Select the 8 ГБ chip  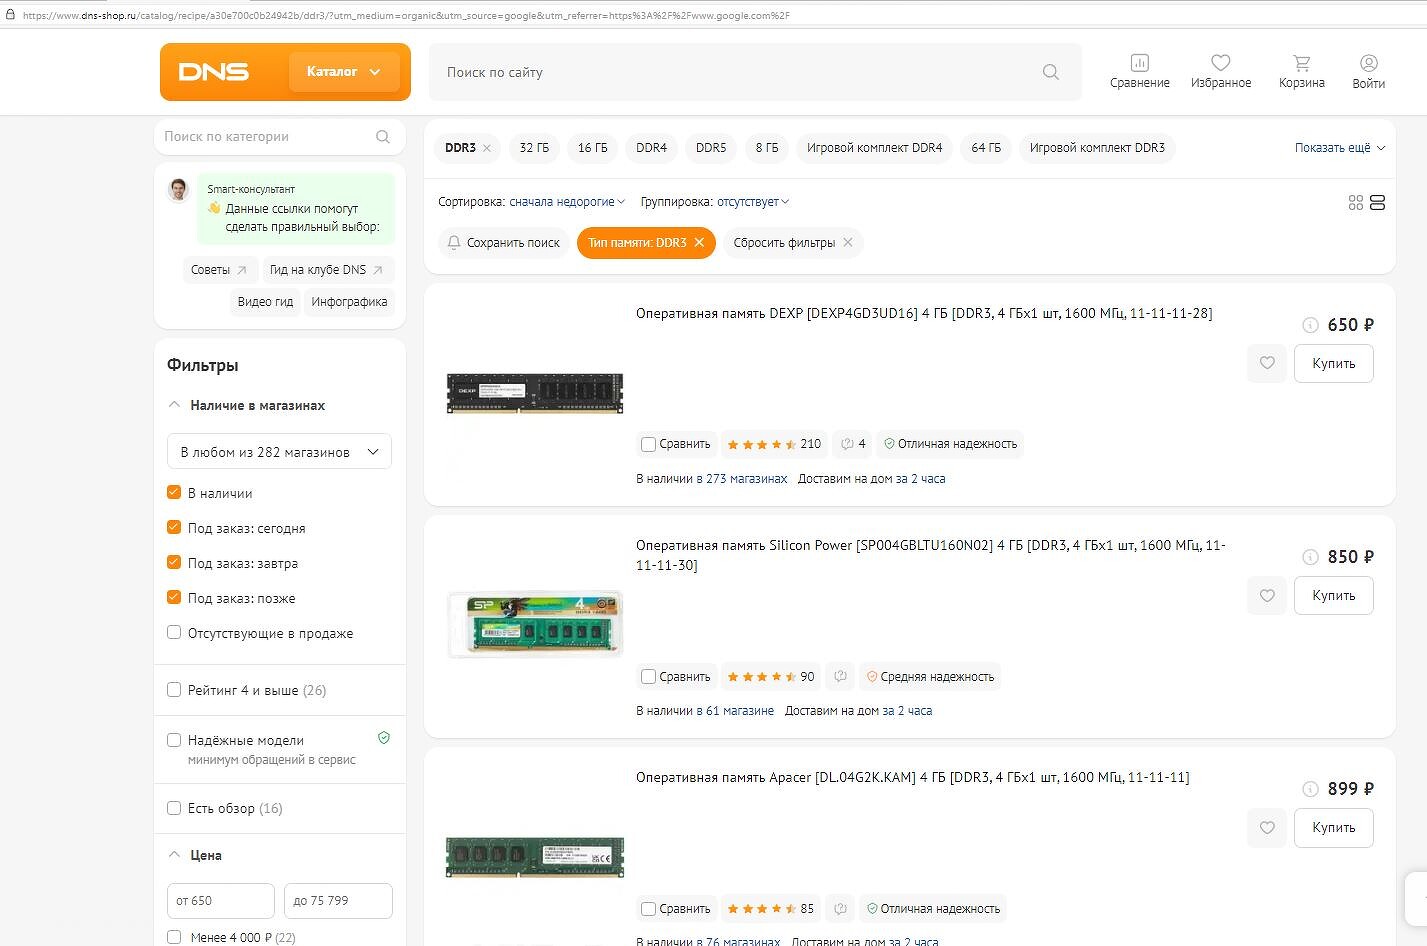tap(766, 148)
